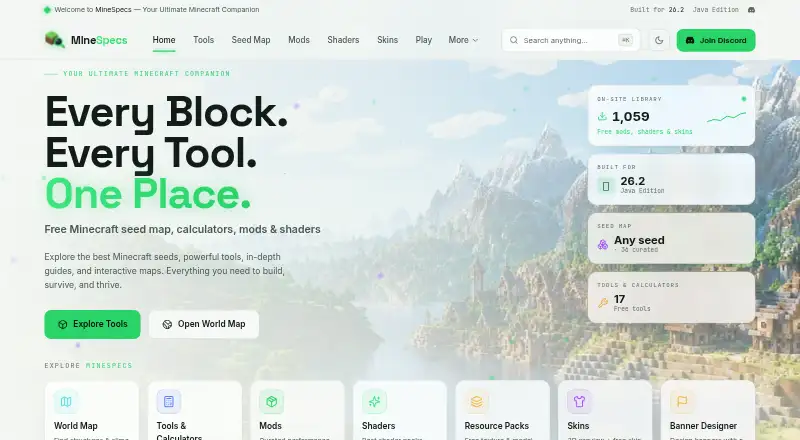Click the World Map card icon
This screenshot has width=800, height=440.
66,402
